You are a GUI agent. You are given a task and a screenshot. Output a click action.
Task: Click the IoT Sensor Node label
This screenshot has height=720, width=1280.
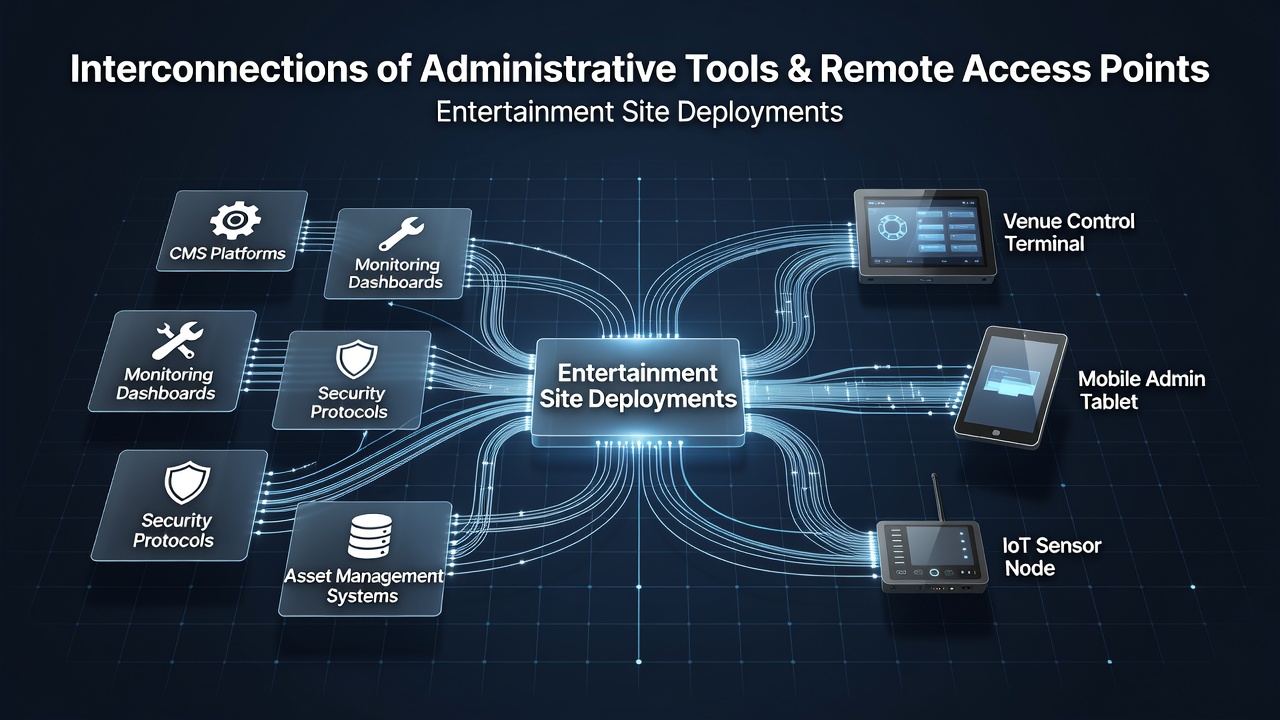[1052, 557]
